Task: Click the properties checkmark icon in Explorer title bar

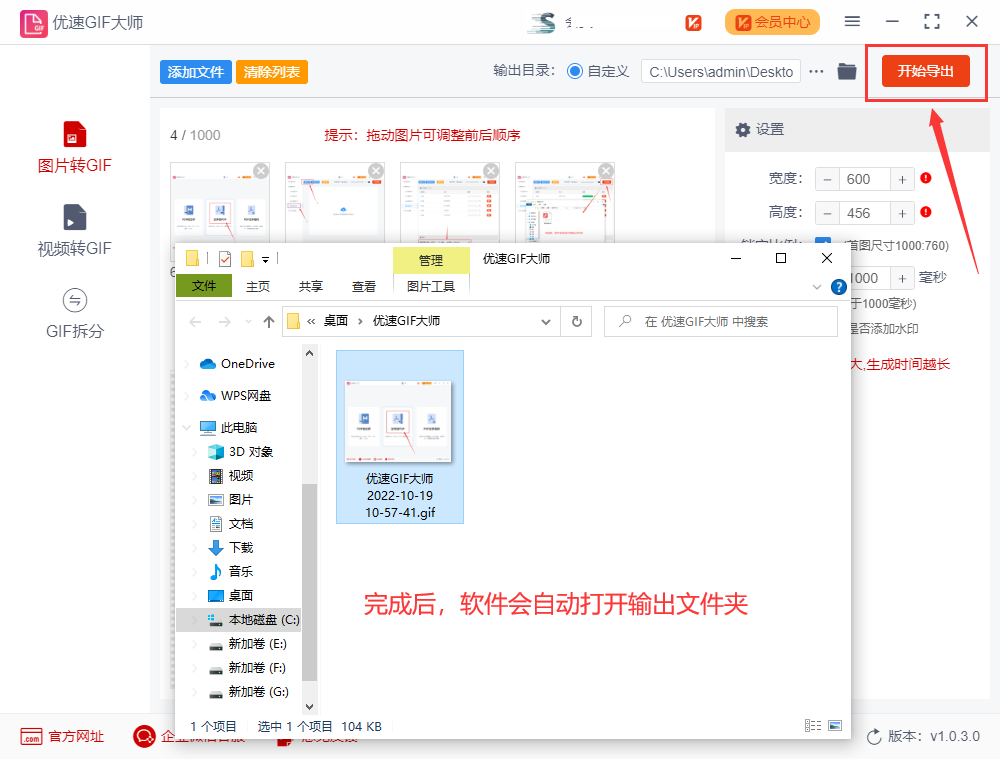Action: click(224, 258)
